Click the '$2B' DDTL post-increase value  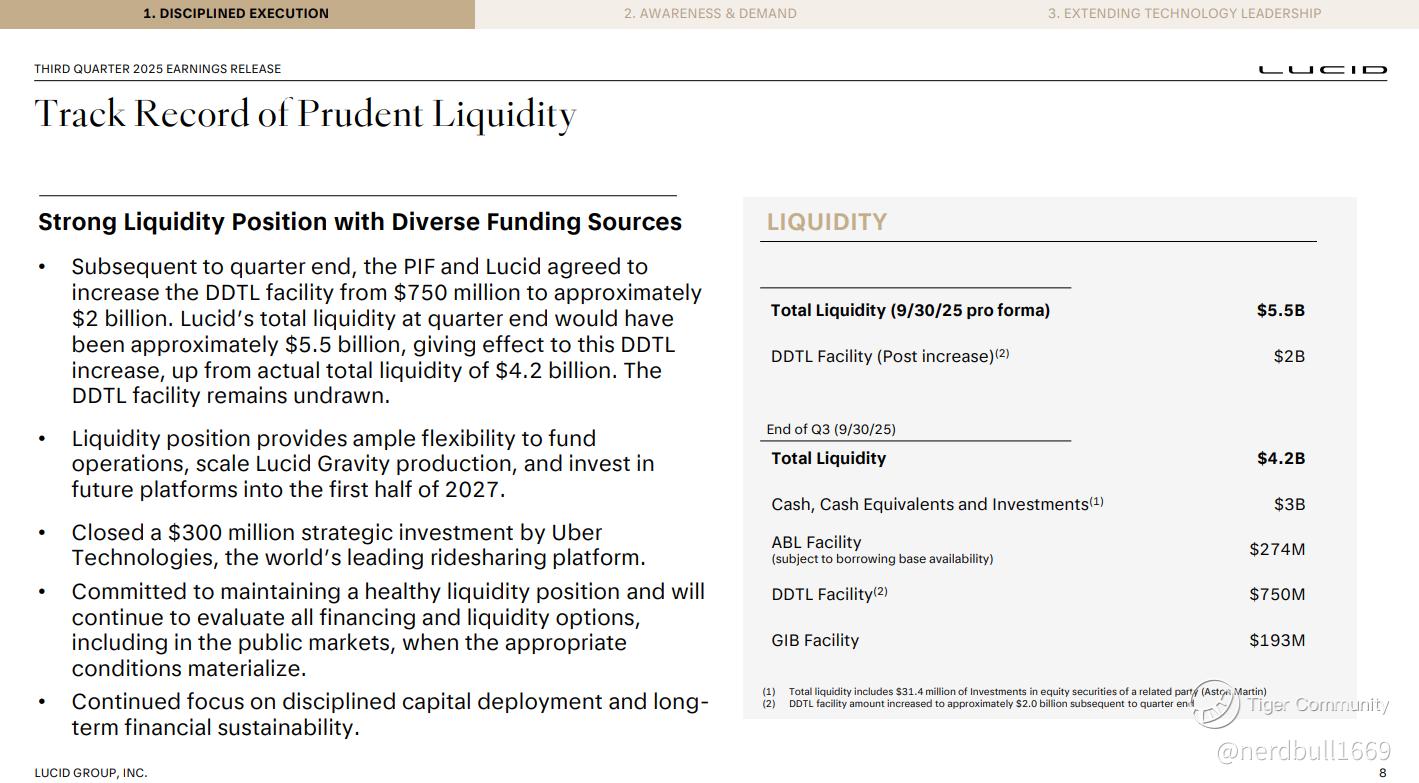(x=1289, y=356)
